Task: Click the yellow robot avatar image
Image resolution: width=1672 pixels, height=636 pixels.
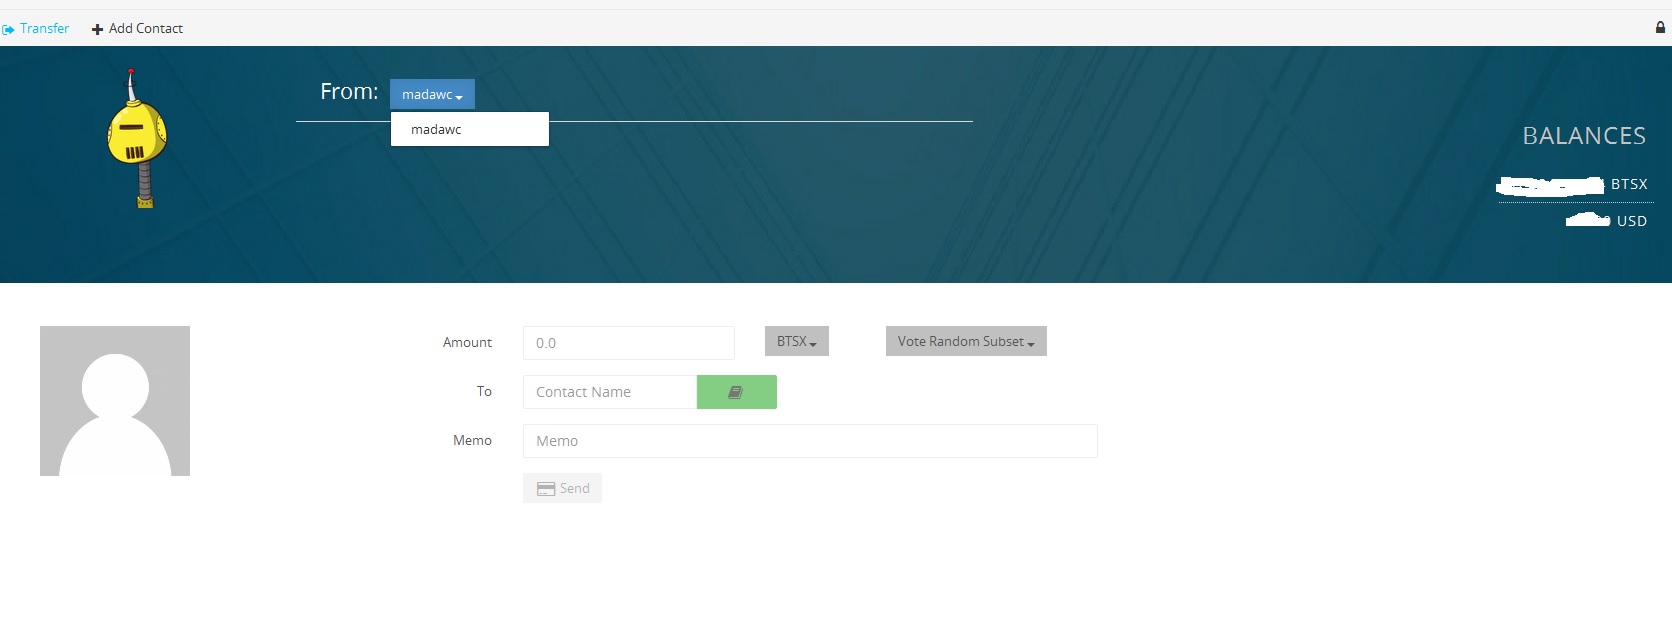Action: click(x=137, y=139)
